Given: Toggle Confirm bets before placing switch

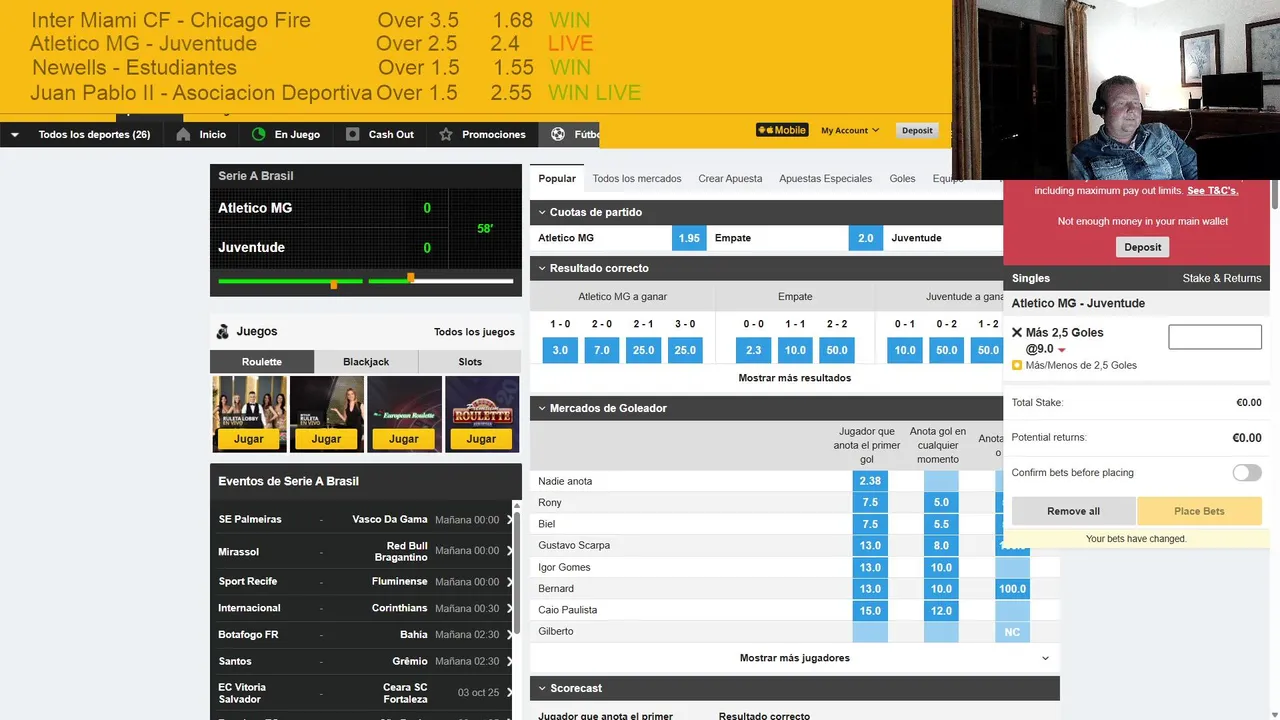Looking at the screenshot, I should 1246,473.
